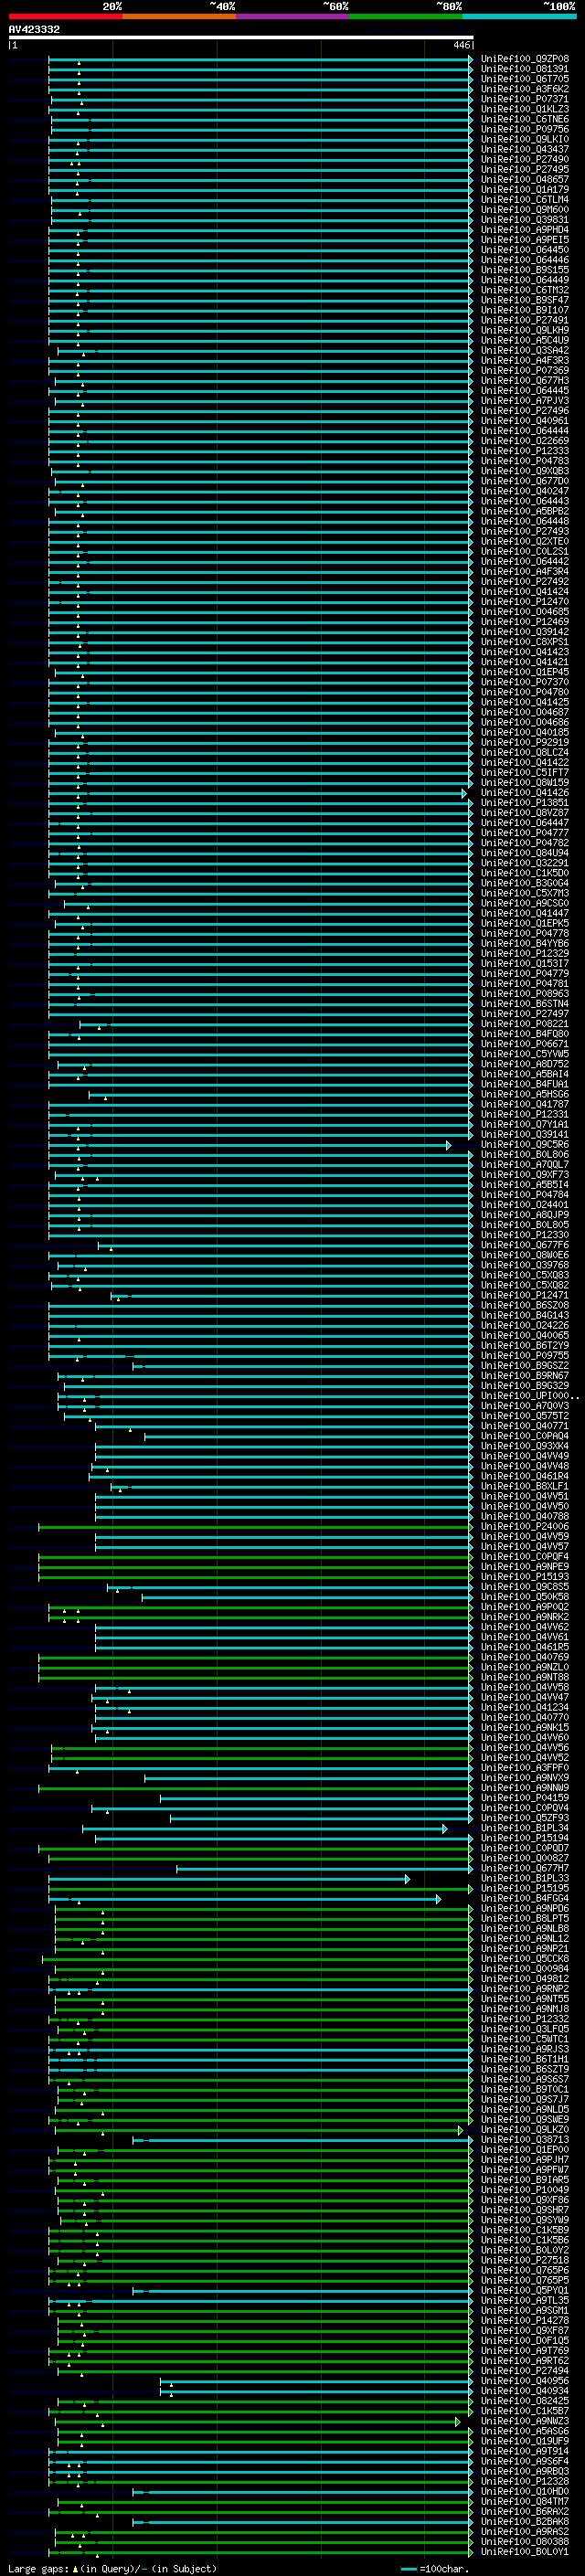Select label UniRef100_Q41447
This screenshot has height=2576, width=585.
click(x=524, y=913)
